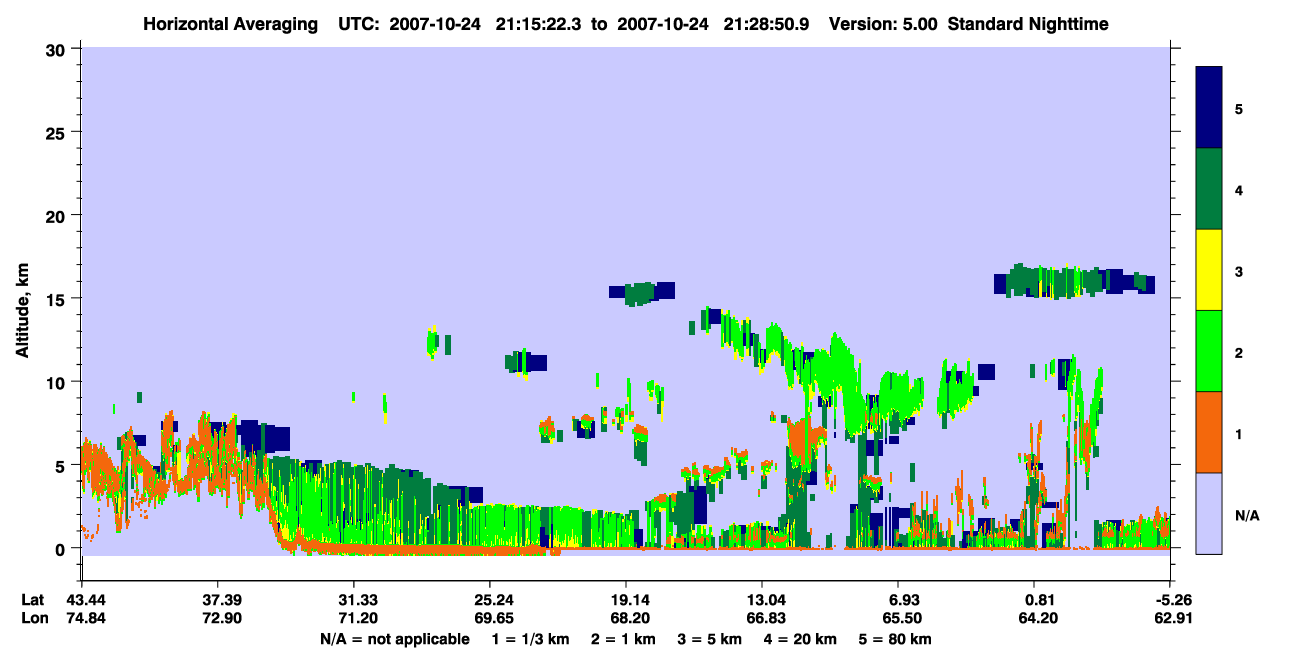Click the orange colorbar segment labeled 1
The height and width of the screenshot is (667, 1300).
(1209, 432)
